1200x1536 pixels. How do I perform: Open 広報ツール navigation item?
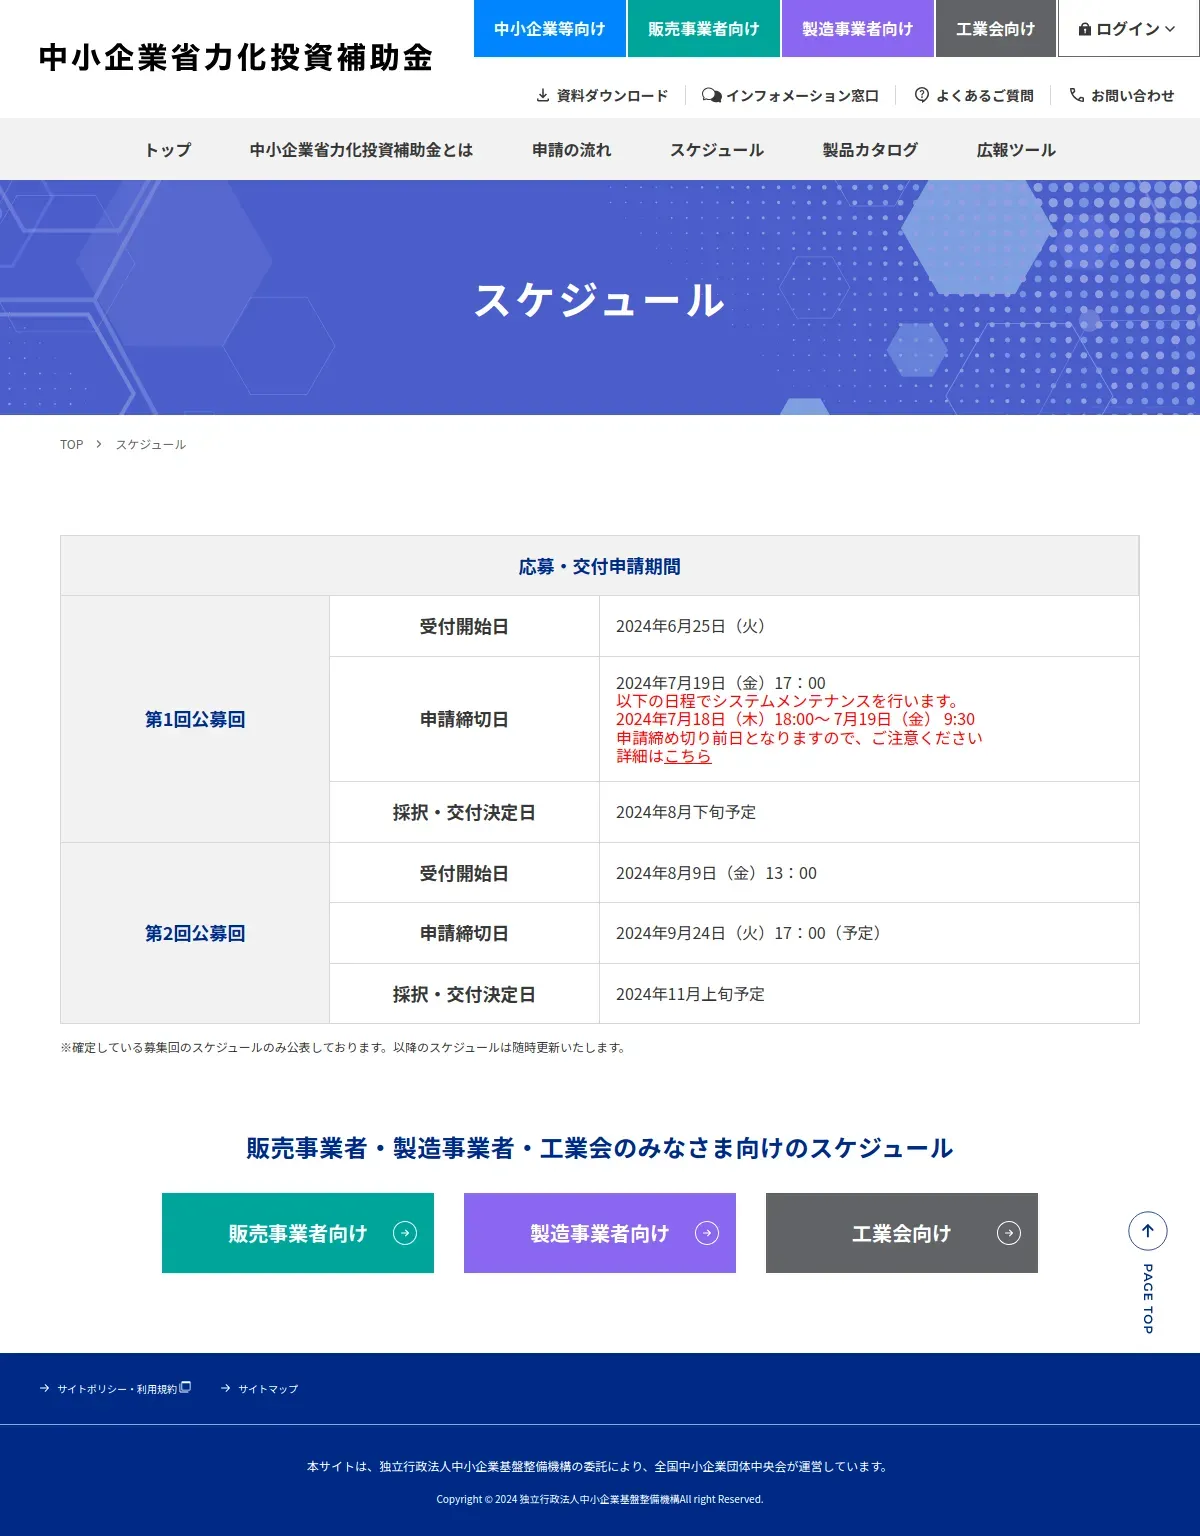coord(1016,150)
